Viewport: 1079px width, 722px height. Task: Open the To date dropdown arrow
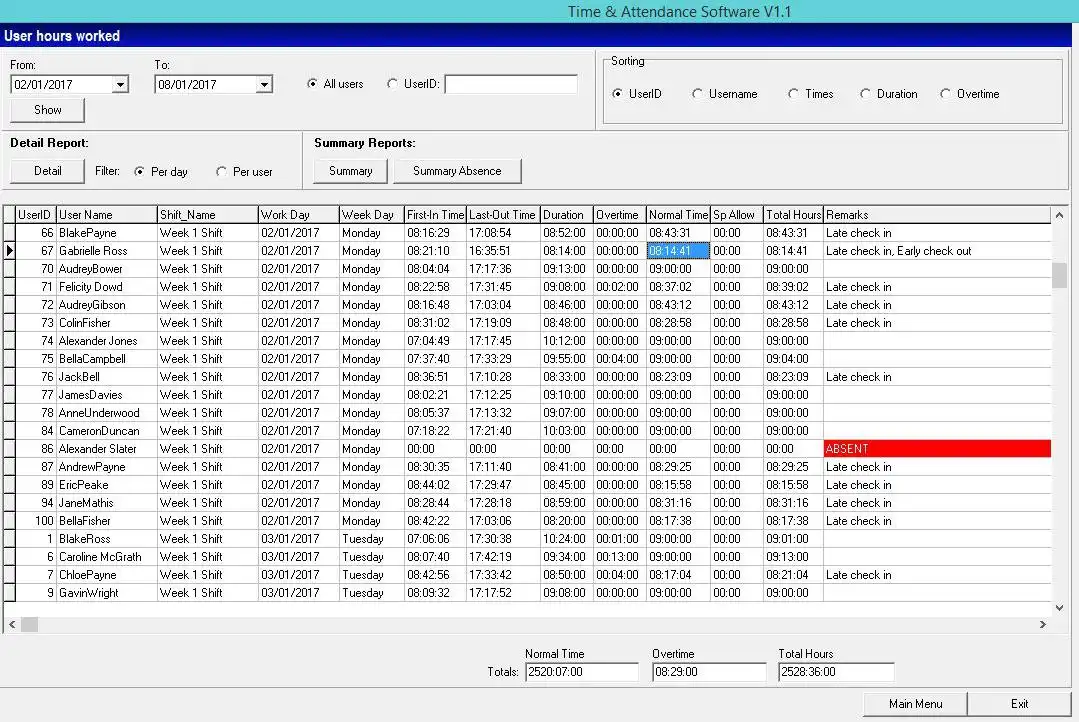point(264,85)
